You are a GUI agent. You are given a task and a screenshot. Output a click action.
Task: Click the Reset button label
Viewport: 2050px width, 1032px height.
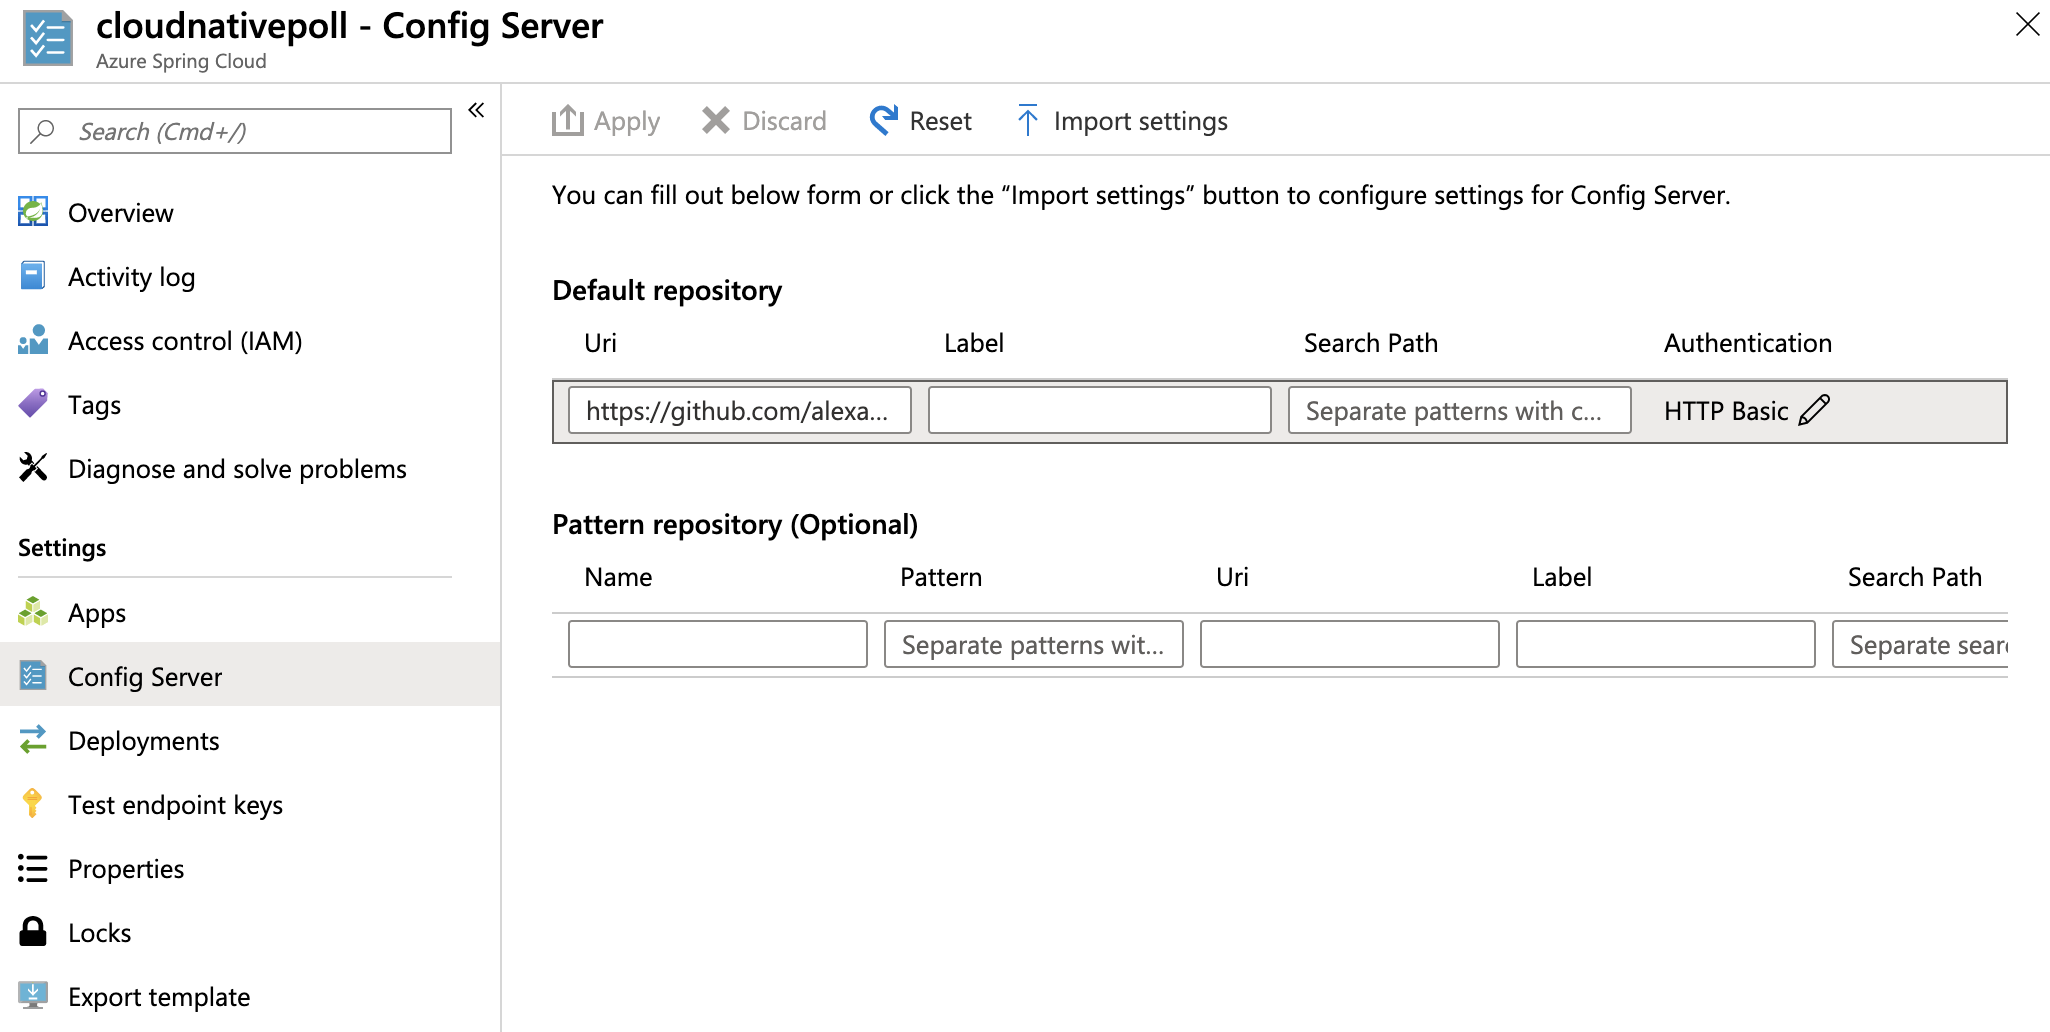pos(940,121)
